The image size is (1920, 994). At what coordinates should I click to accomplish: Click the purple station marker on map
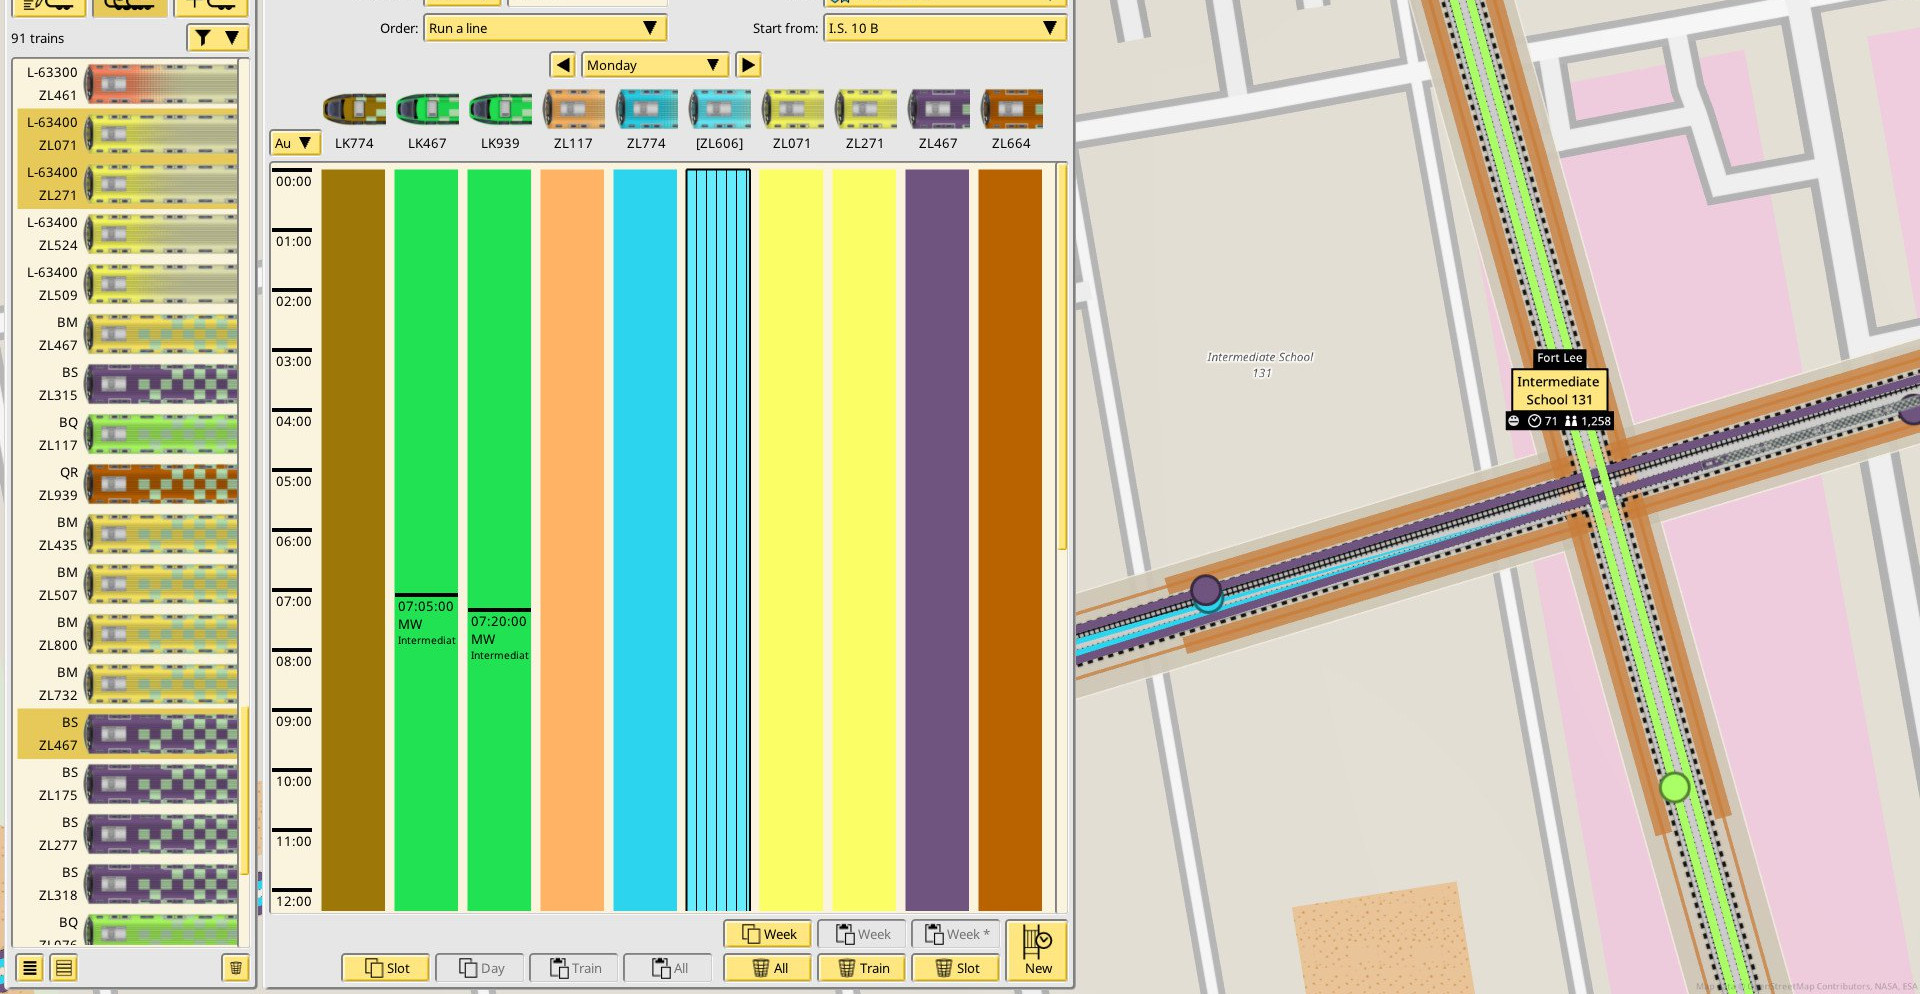click(1206, 591)
